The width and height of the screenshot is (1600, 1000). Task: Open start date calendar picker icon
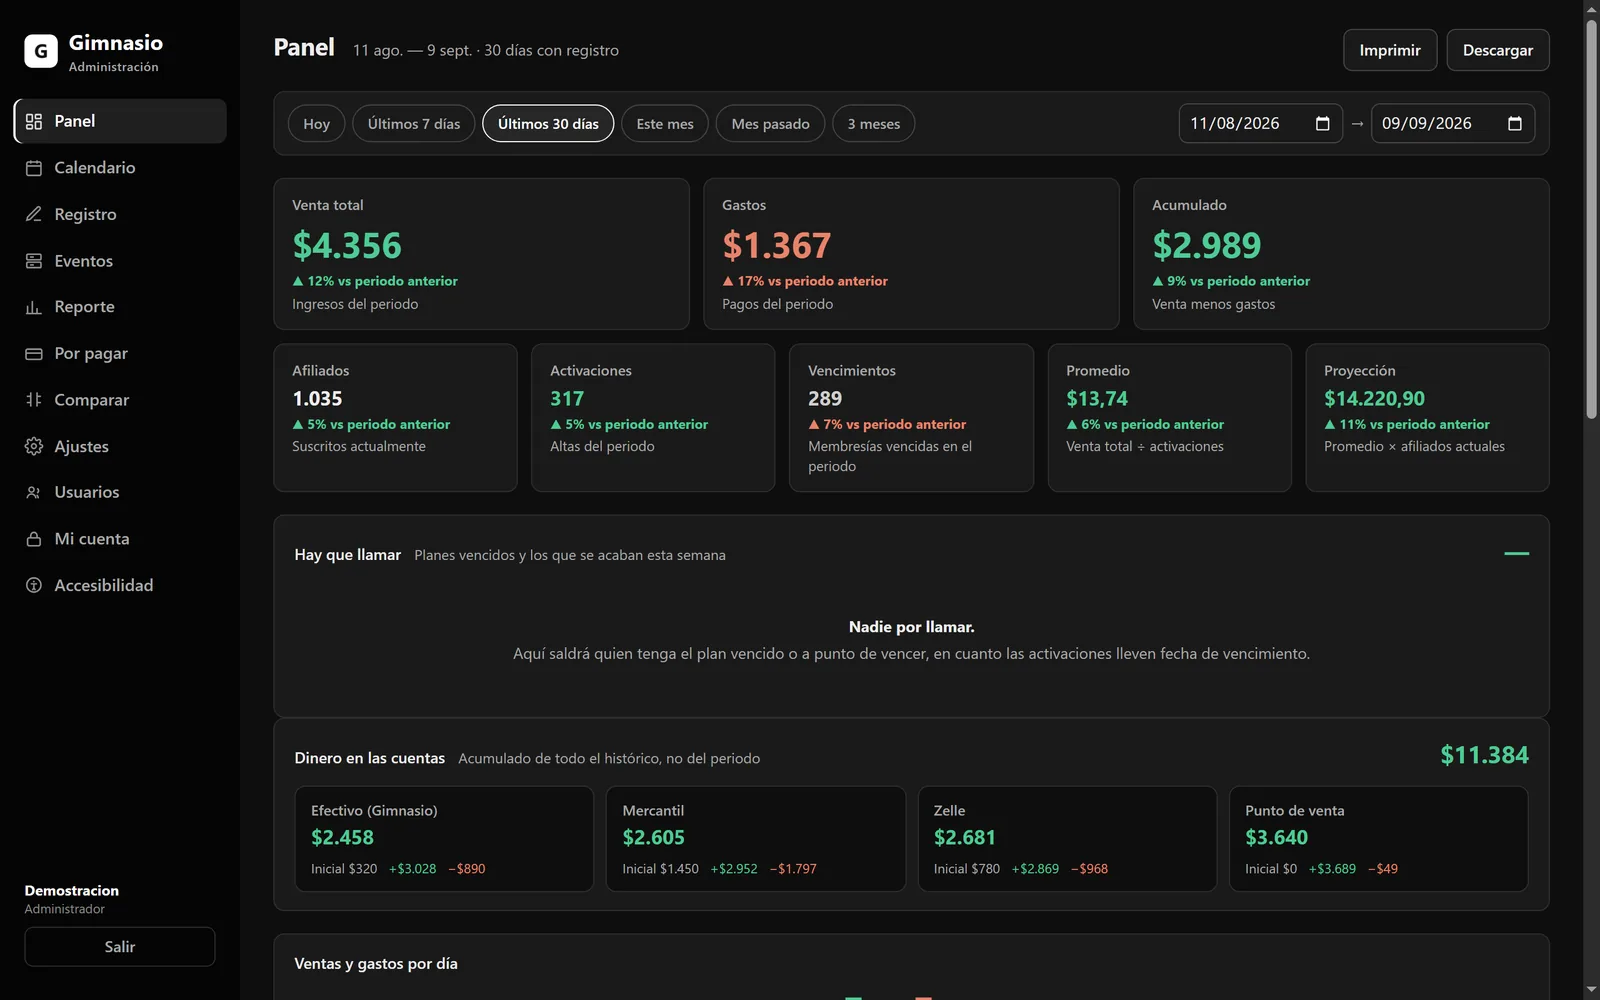click(x=1322, y=124)
